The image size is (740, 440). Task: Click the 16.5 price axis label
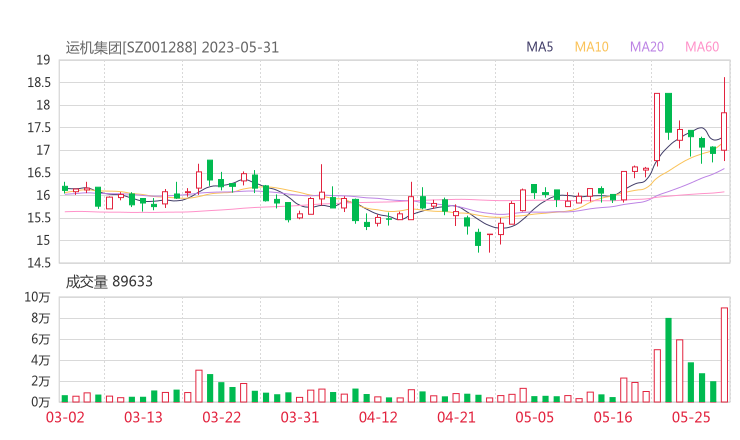click(x=39, y=173)
